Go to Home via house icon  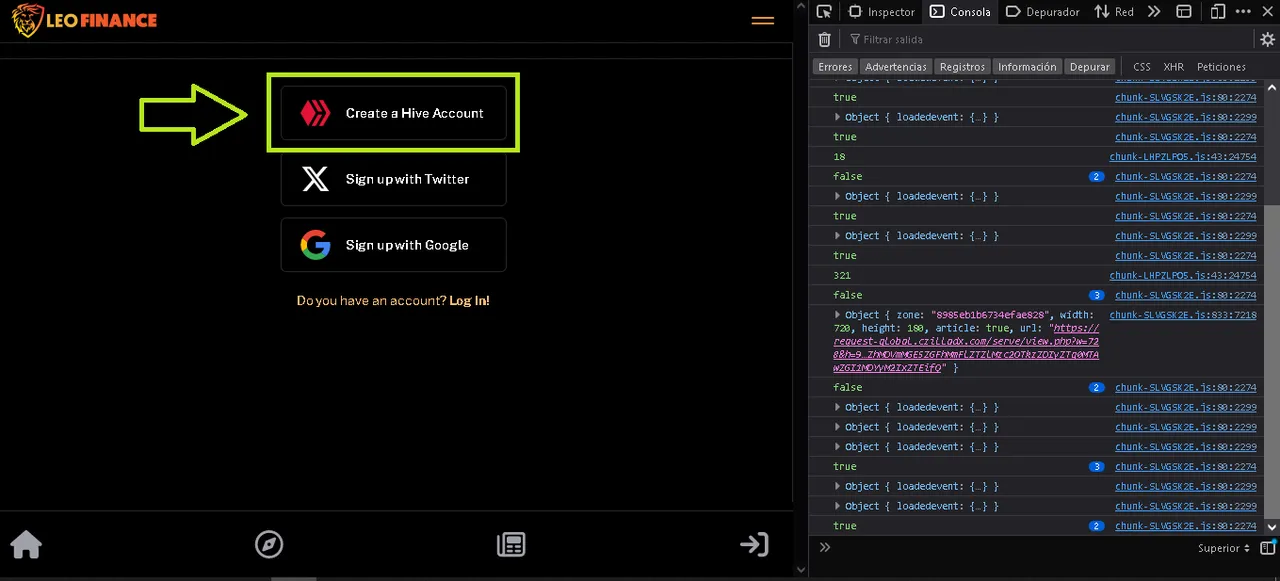point(26,544)
